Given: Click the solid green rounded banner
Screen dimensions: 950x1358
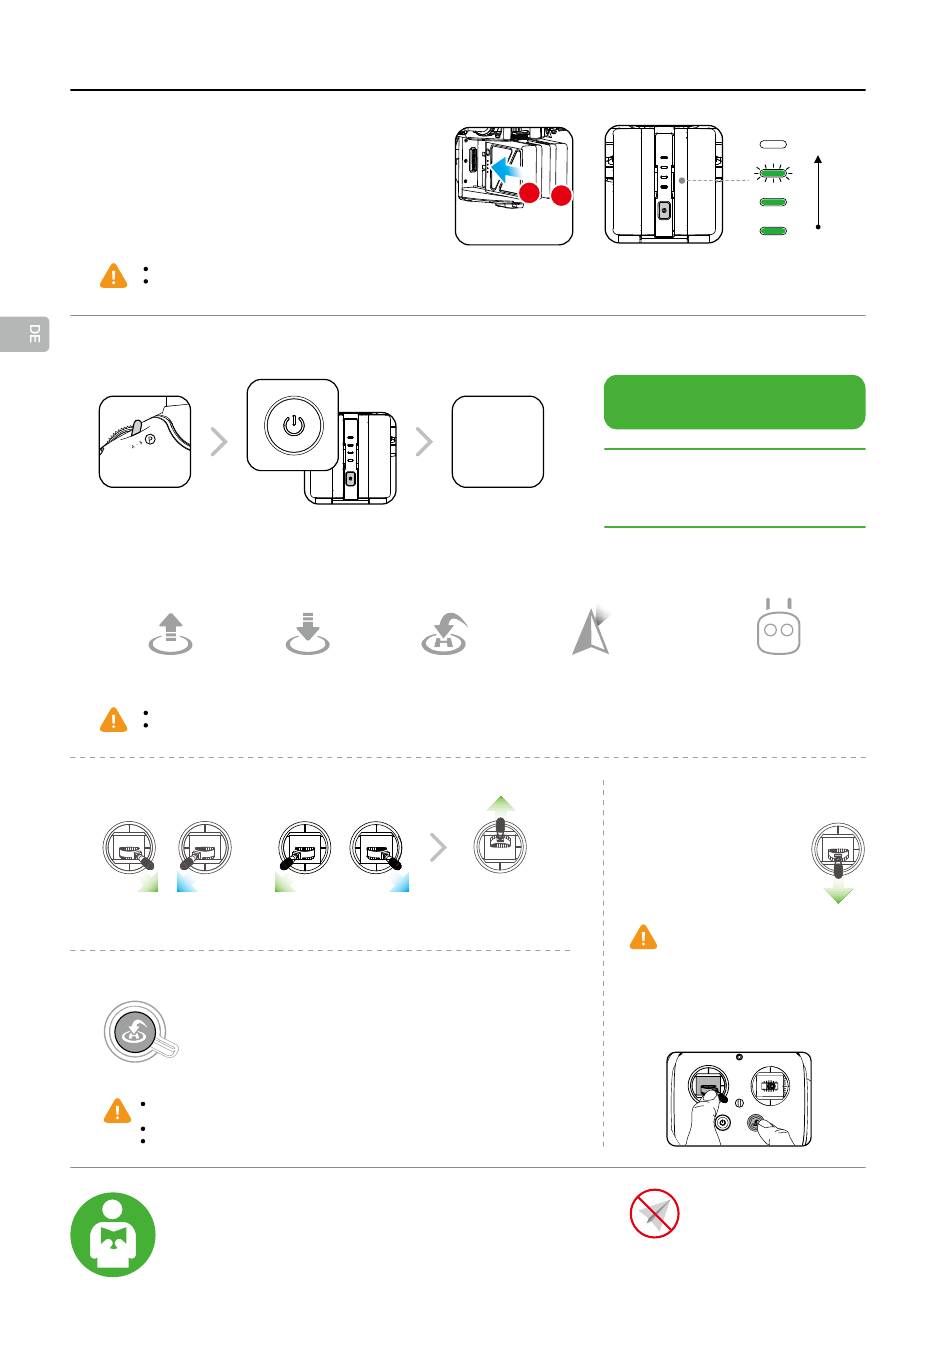Looking at the screenshot, I should 735,402.
